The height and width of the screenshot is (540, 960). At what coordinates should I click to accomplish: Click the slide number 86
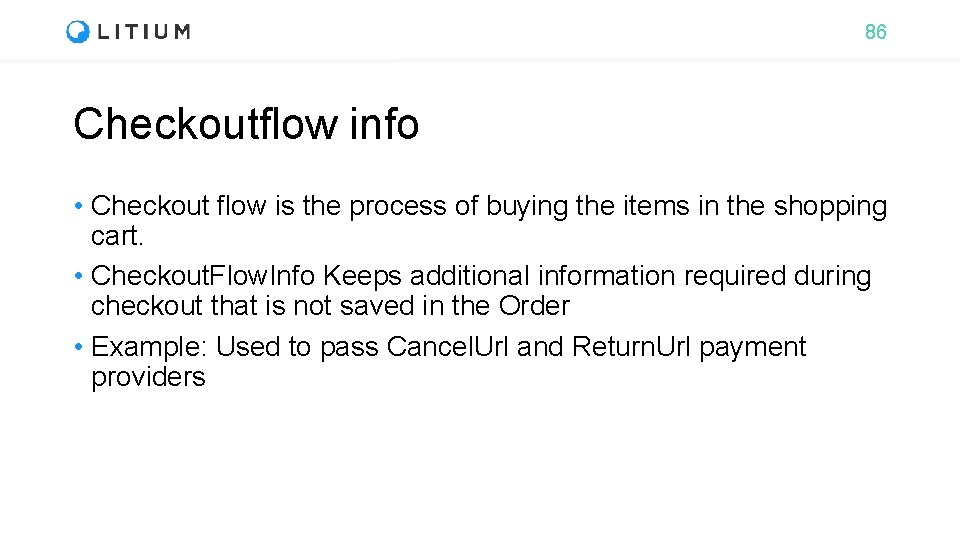pyautogui.click(x=875, y=32)
